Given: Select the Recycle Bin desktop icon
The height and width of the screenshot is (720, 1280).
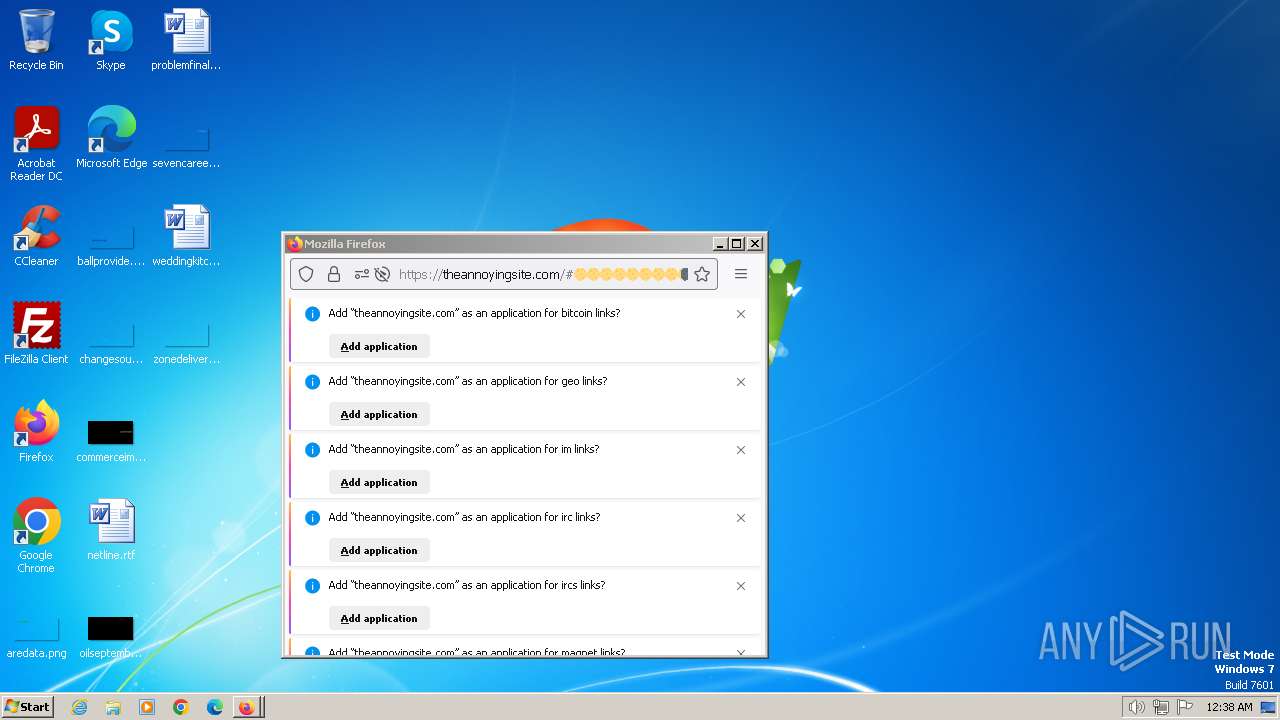Looking at the screenshot, I should (36, 40).
